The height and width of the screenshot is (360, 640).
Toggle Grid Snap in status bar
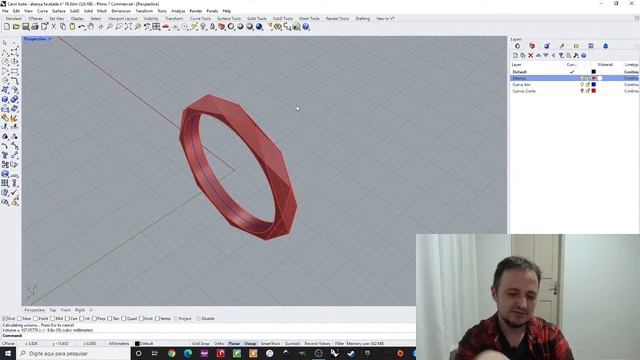click(x=200, y=344)
